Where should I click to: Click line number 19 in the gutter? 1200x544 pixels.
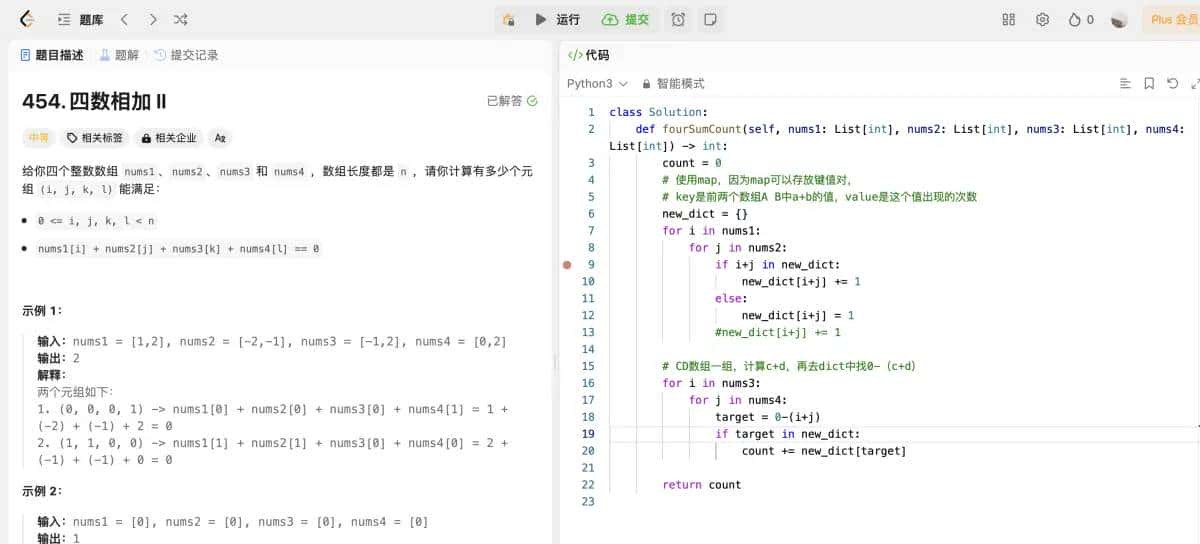(x=588, y=434)
